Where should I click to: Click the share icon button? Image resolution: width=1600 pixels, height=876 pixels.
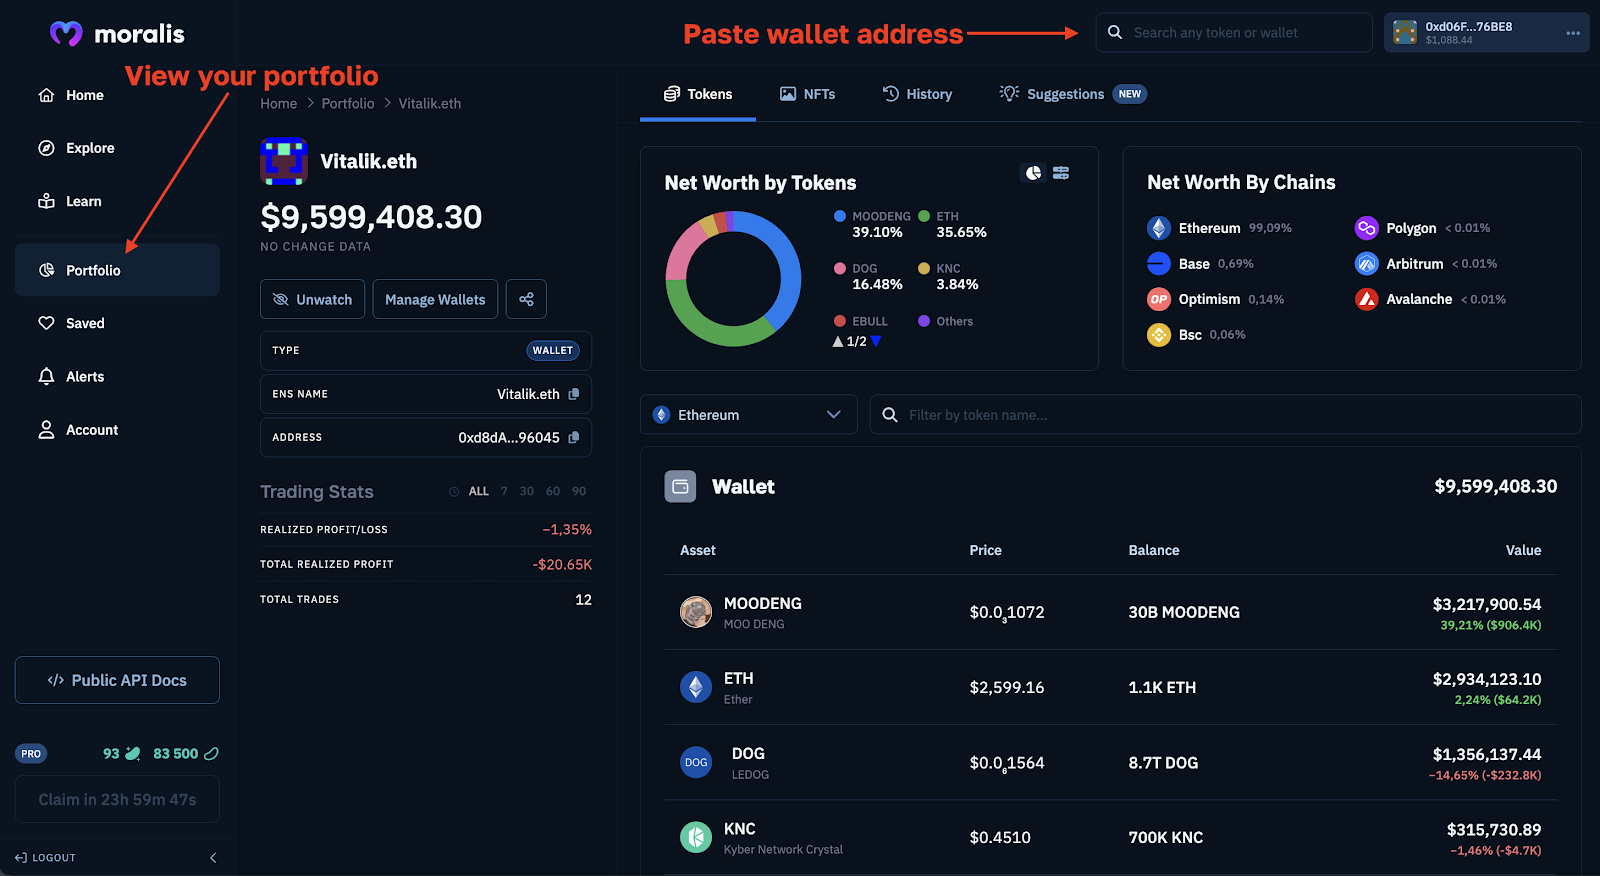tap(526, 299)
